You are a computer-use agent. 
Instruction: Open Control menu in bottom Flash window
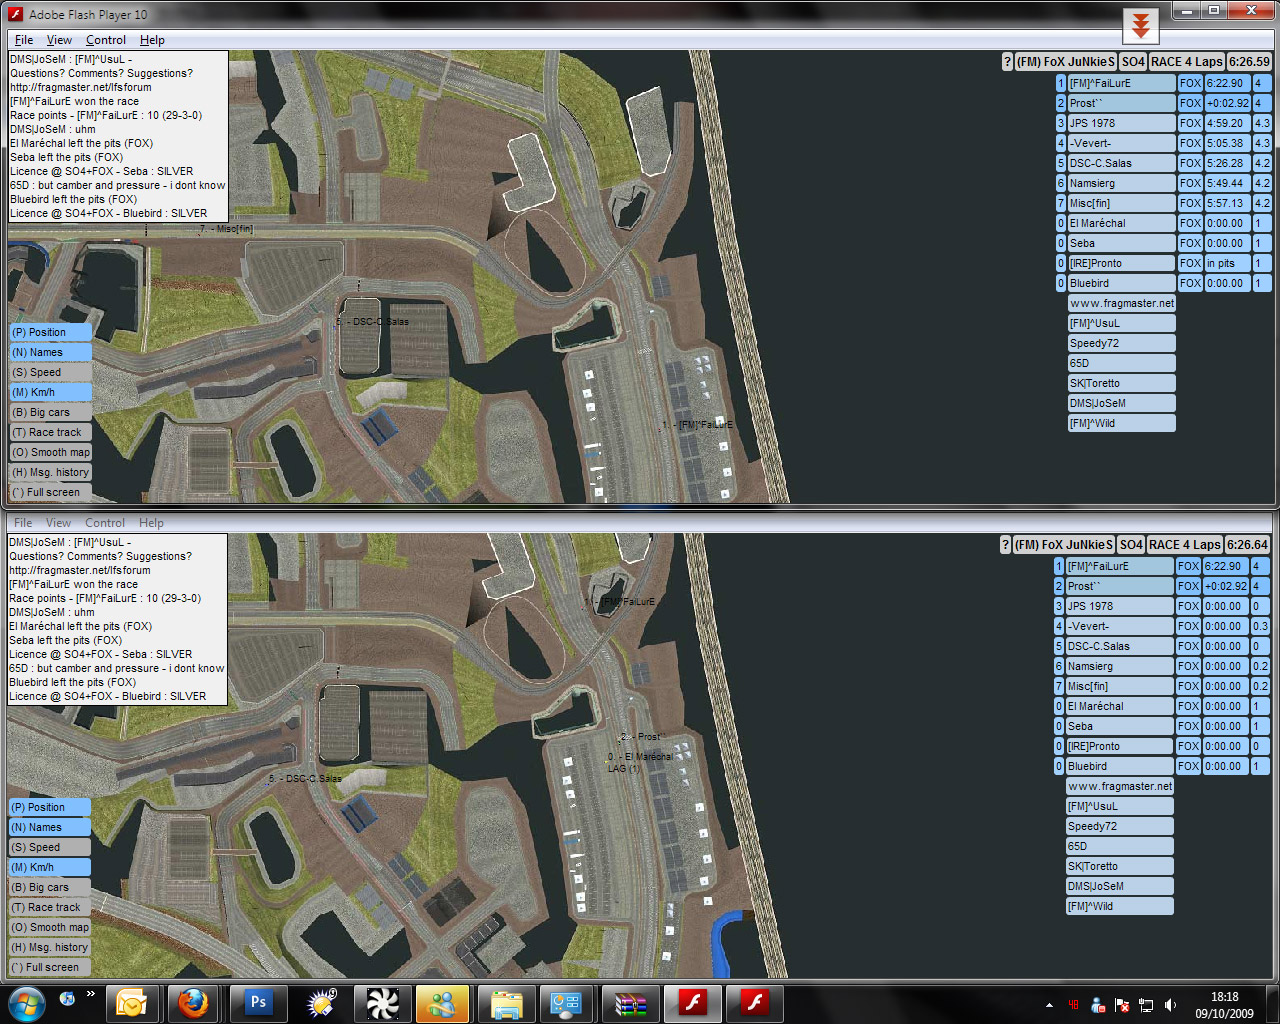tap(105, 523)
